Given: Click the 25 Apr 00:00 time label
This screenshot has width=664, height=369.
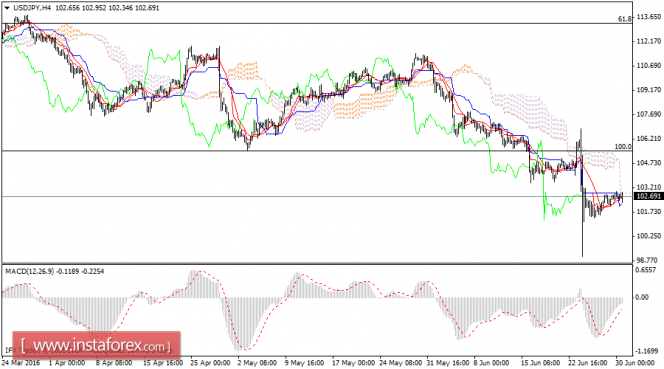Looking at the screenshot, I should point(210,363).
